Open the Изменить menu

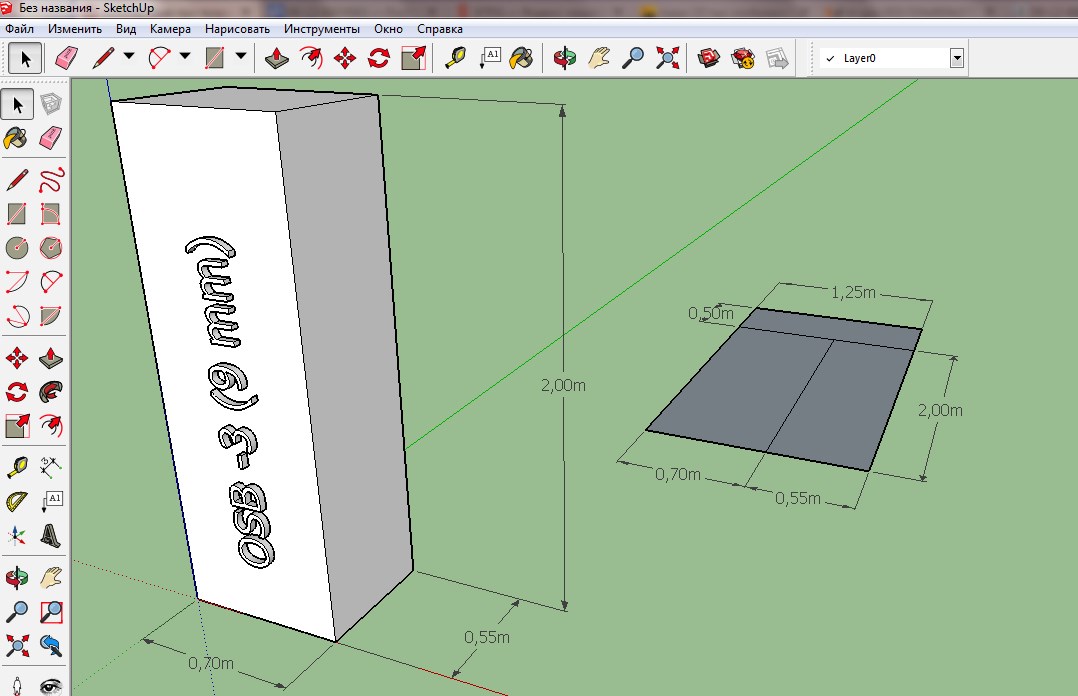(x=75, y=29)
